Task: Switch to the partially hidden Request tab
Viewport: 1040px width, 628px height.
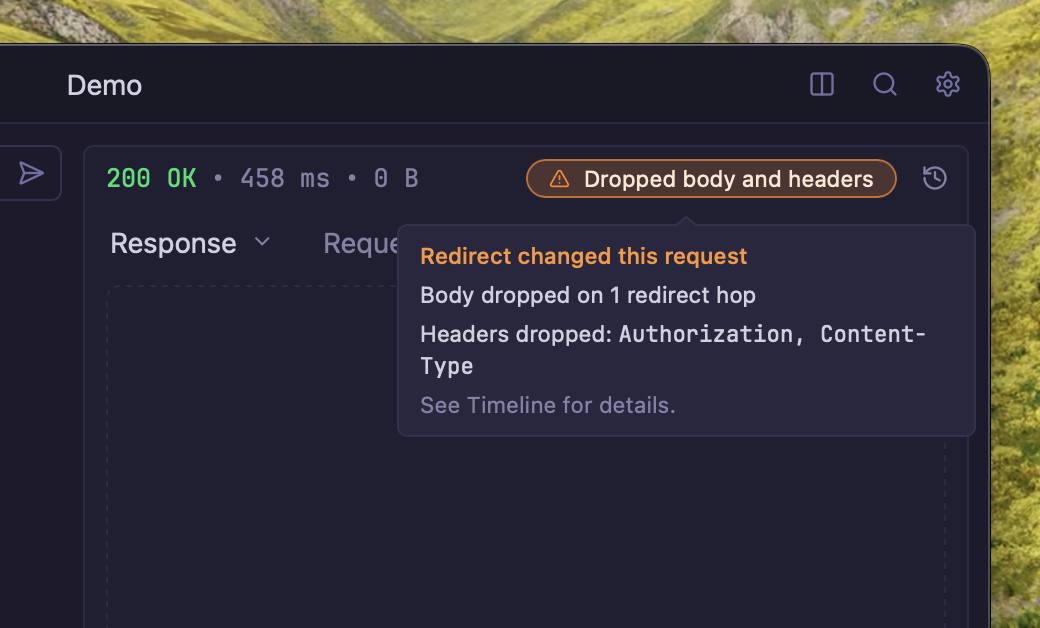Action: pos(359,243)
